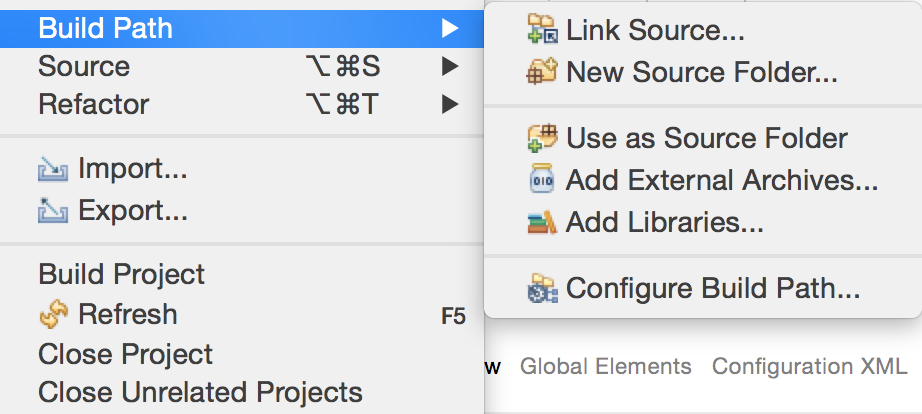Click the Configure Build Path gear icon
This screenshot has height=414, width=922.
[x=541, y=289]
